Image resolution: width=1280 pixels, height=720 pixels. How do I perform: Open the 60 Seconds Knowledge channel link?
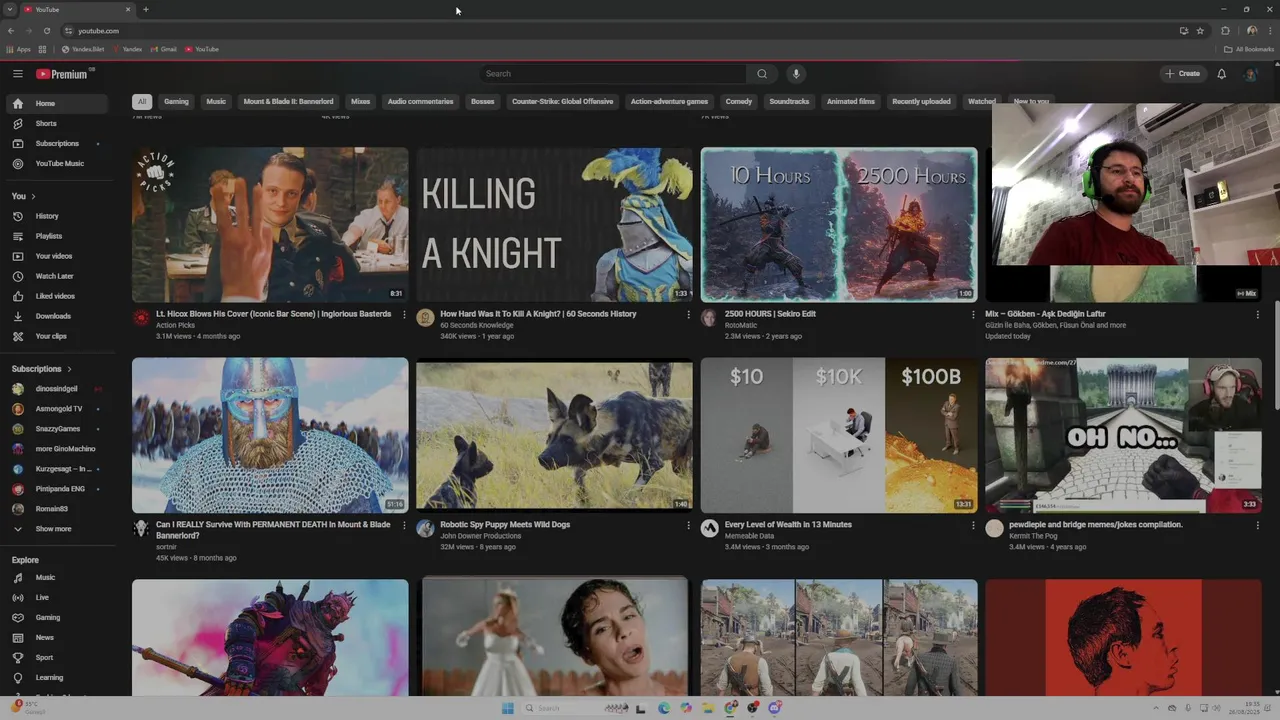pyautogui.click(x=477, y=325)
